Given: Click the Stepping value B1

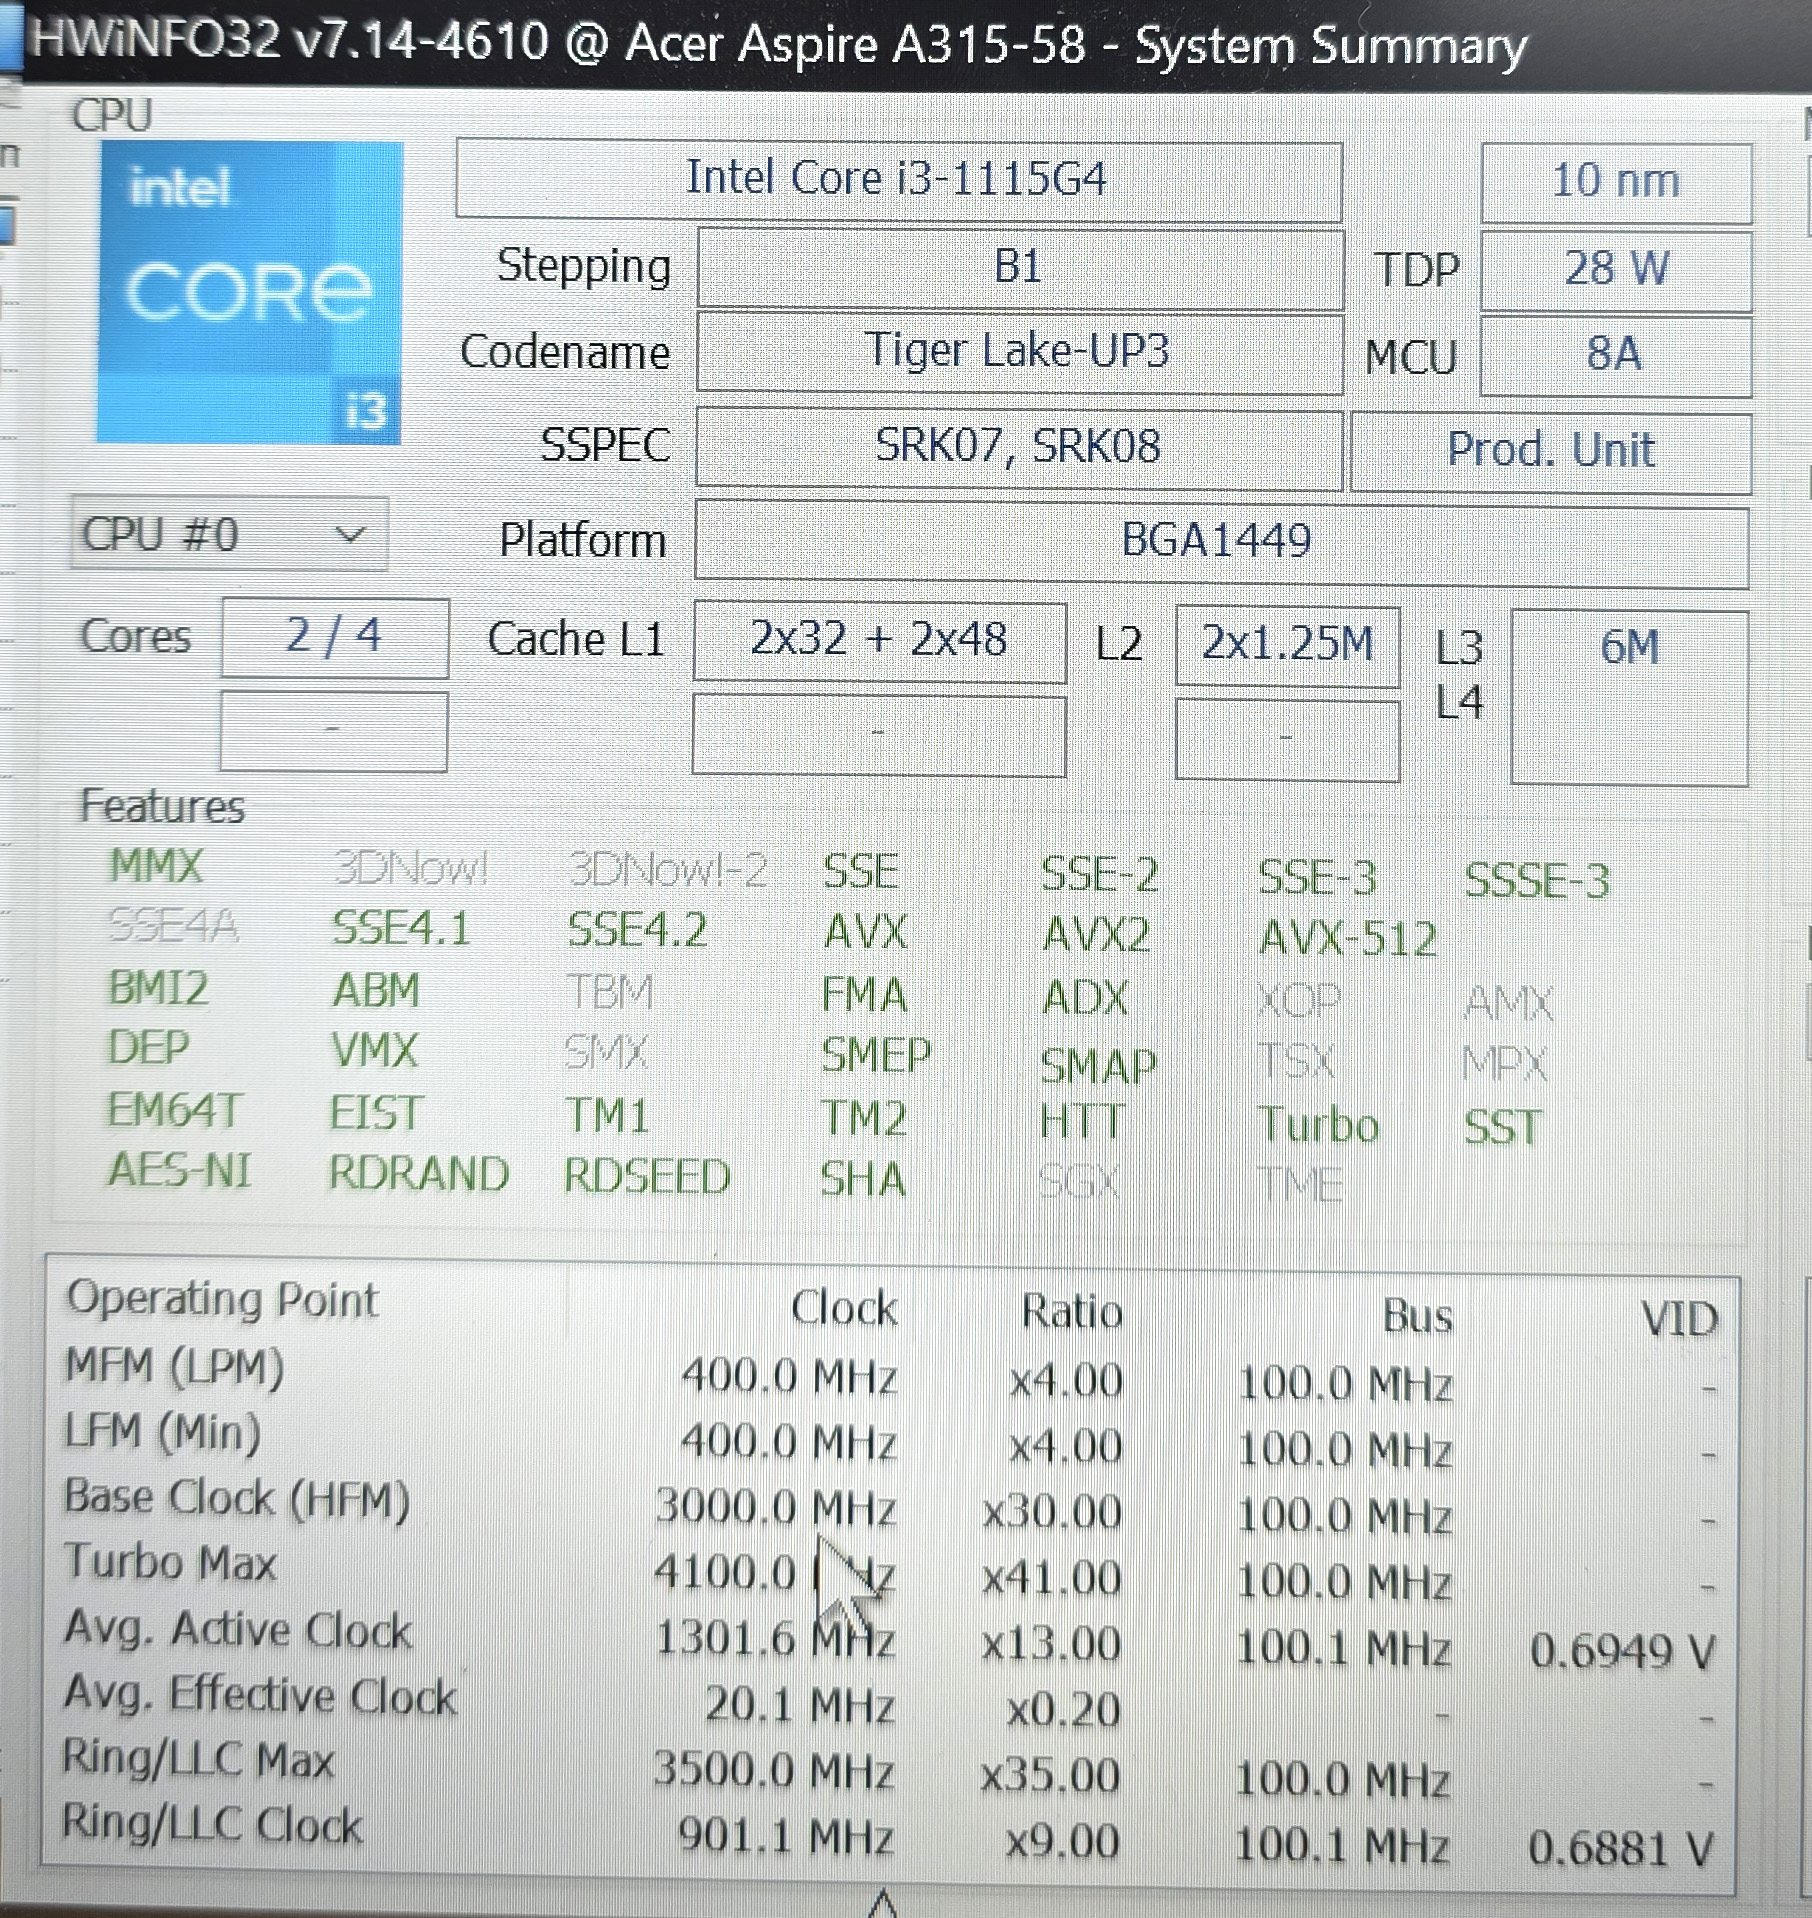Looking at the screenshot, I should (1020, 268).
